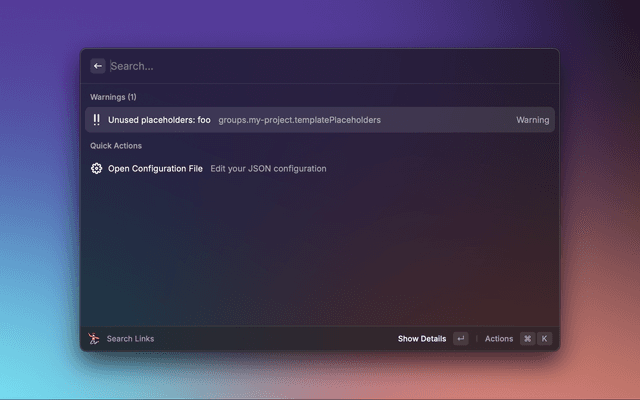Click the double exclamation warning icon

point(96,120)
